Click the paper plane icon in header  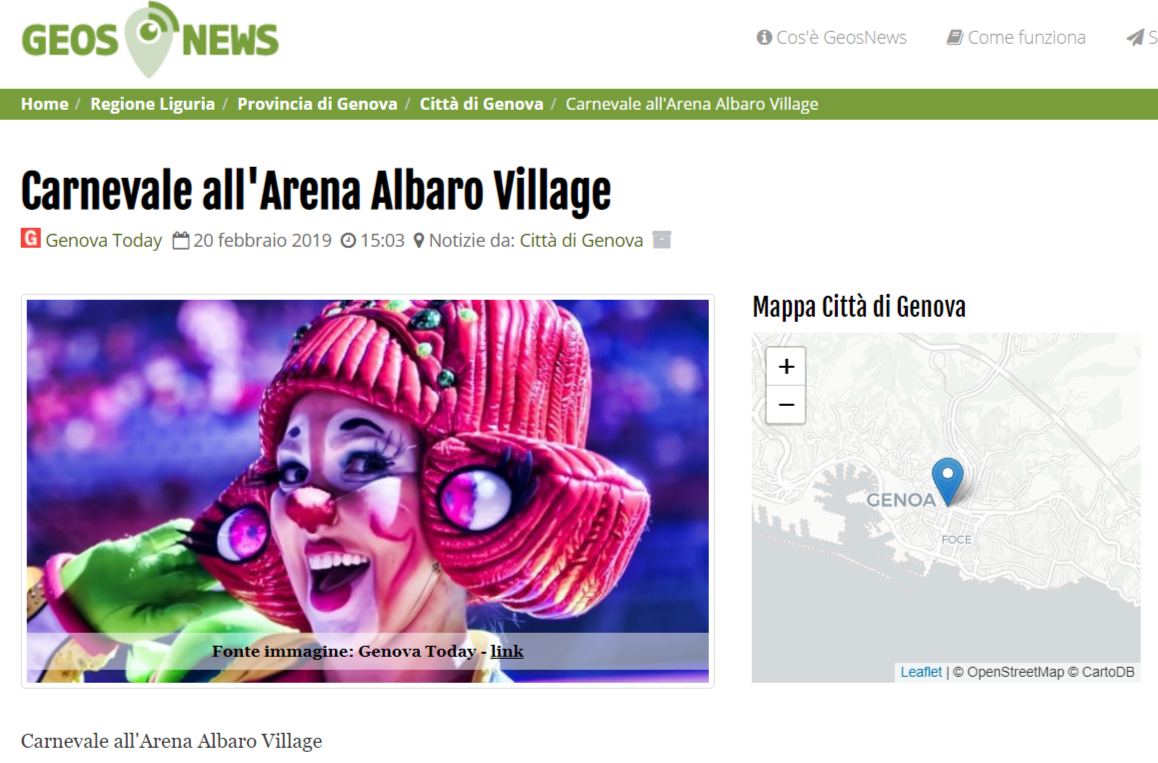[x=1134, y=38]
